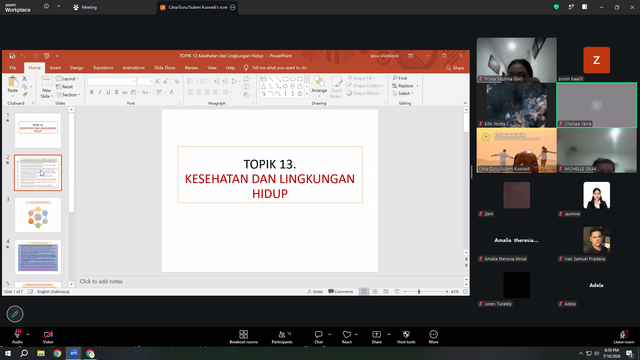The height and width of the screenshot is (360, 640).
Task: Open Breakout rooms in Zoom toolbar
Action: pos(244,337)
